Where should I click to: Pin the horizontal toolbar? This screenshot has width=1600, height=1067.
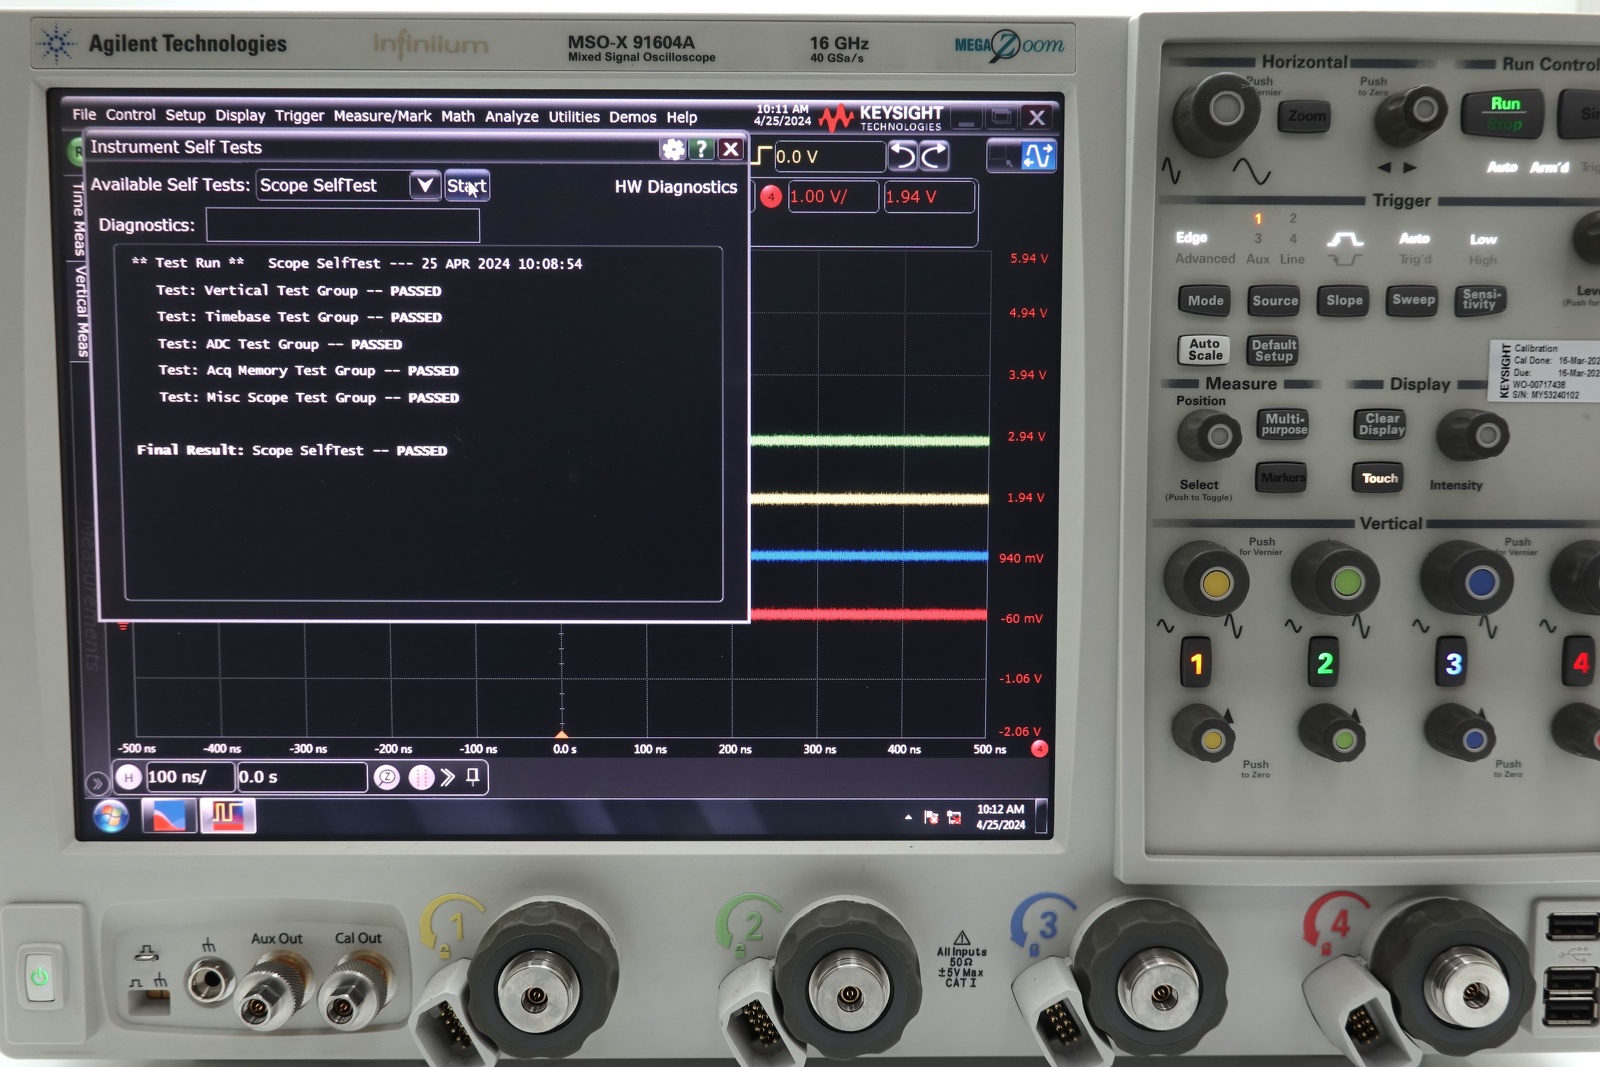tap(473, 777)
